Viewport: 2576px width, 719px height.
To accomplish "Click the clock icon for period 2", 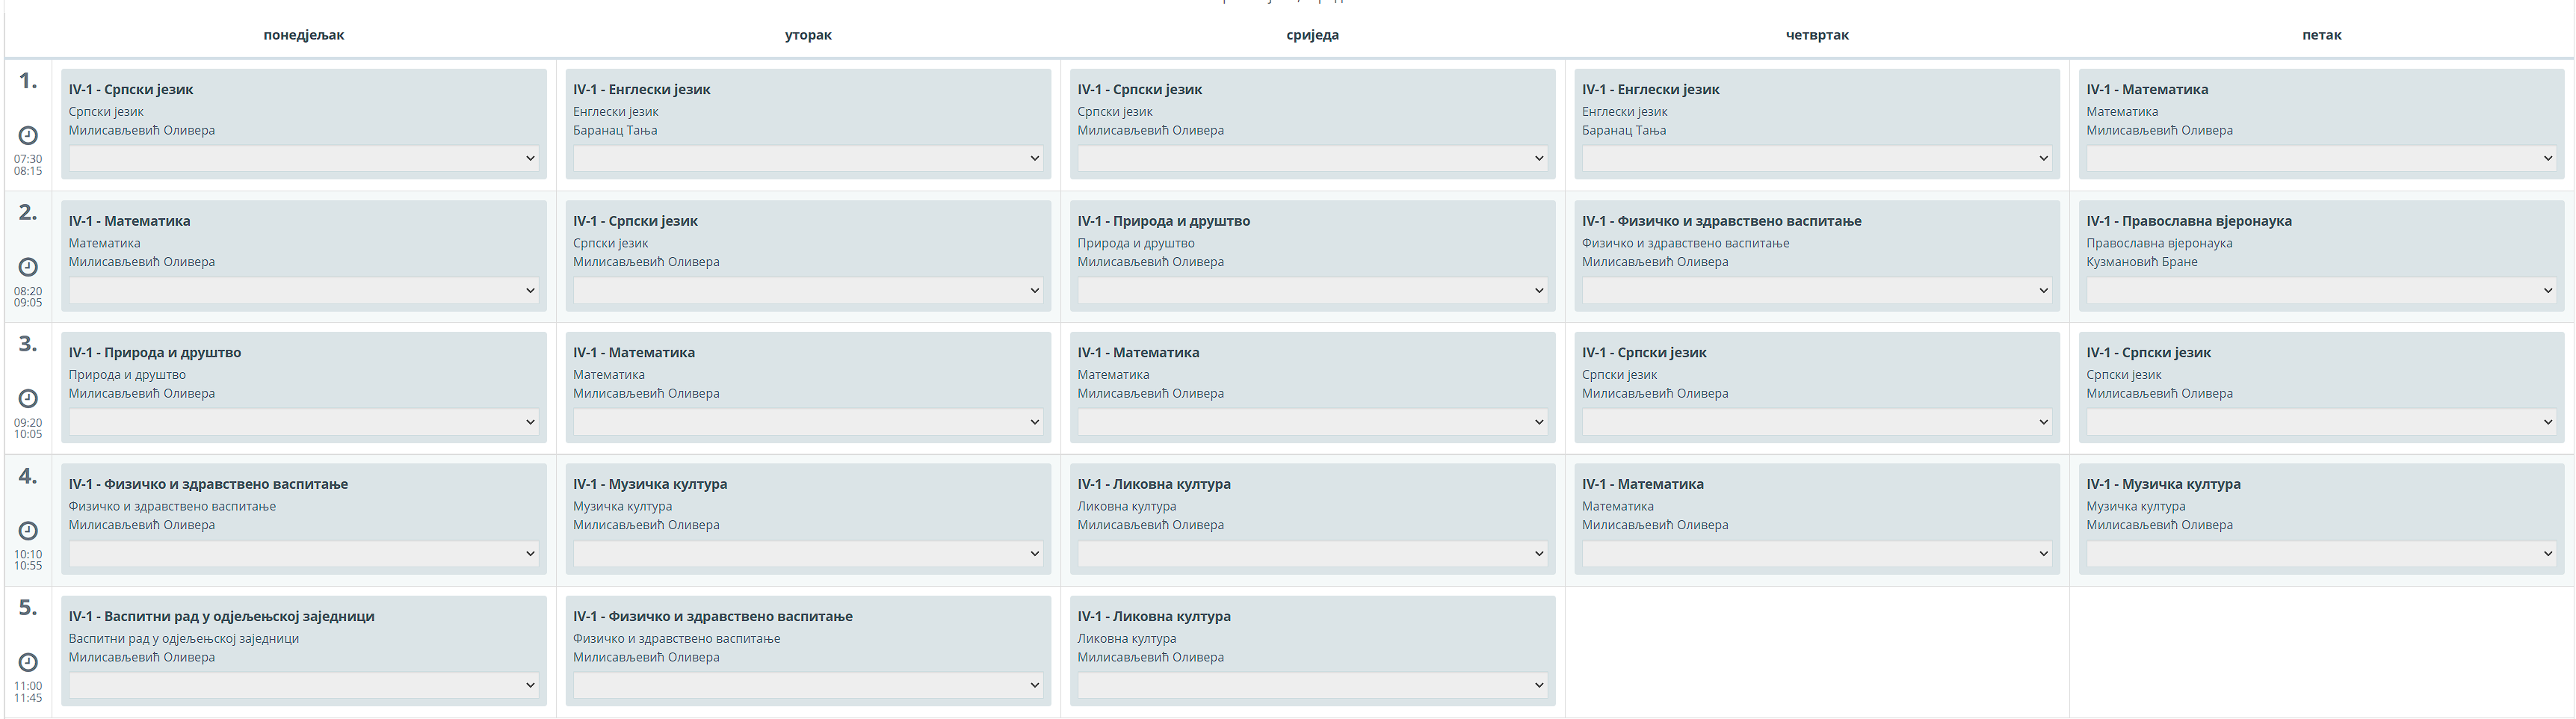I will tap(28, 267).
